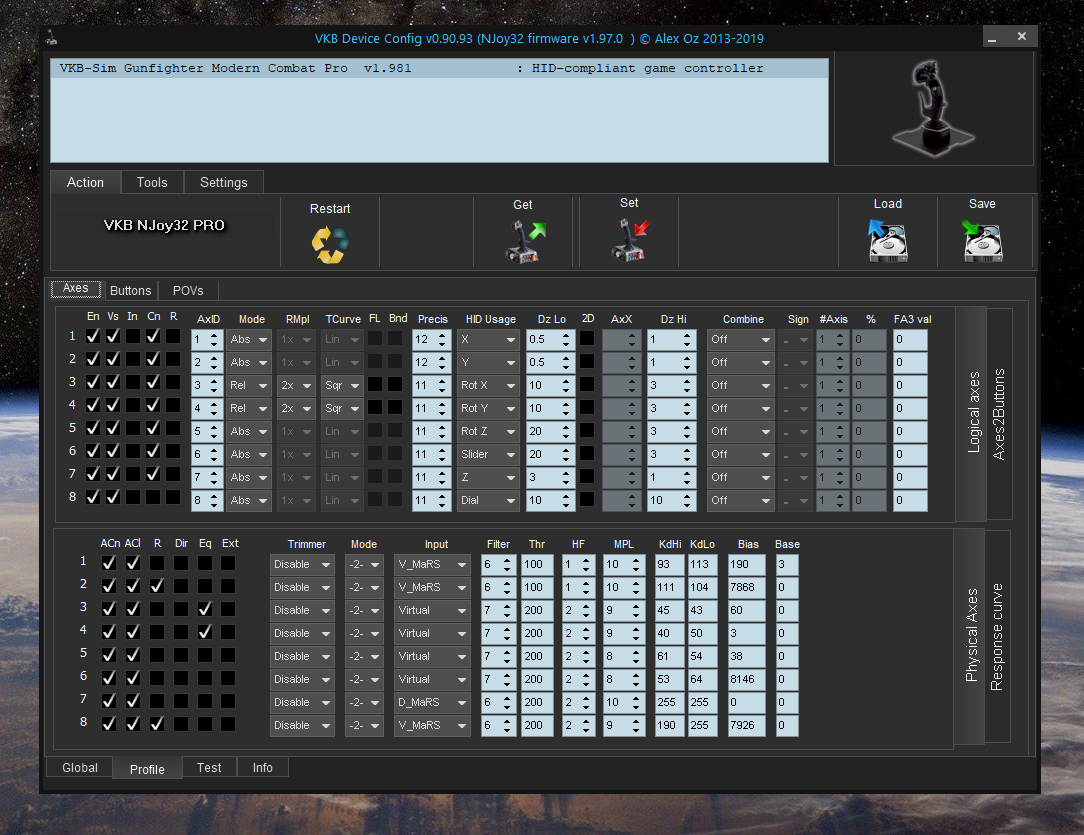Click Bias field showing 7868

(x=747, y=588)
